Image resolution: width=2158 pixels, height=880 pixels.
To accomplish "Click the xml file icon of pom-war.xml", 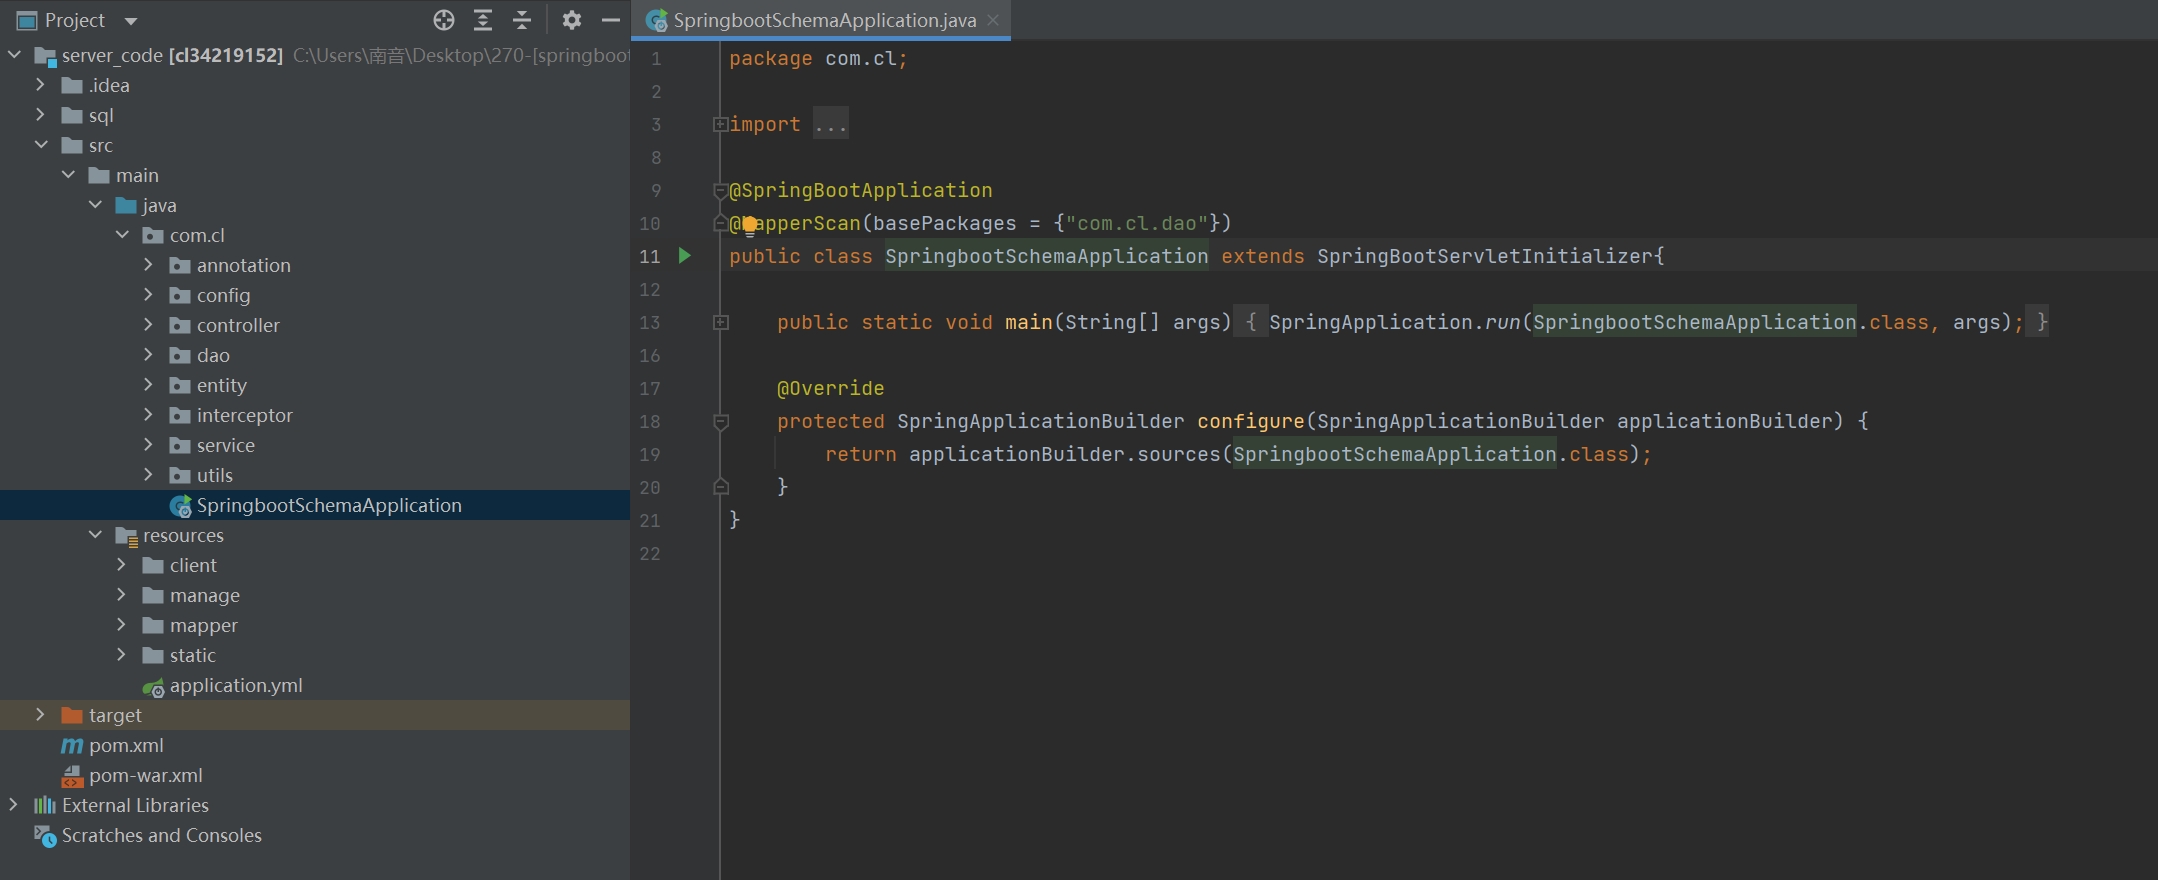I will [72, 776].
